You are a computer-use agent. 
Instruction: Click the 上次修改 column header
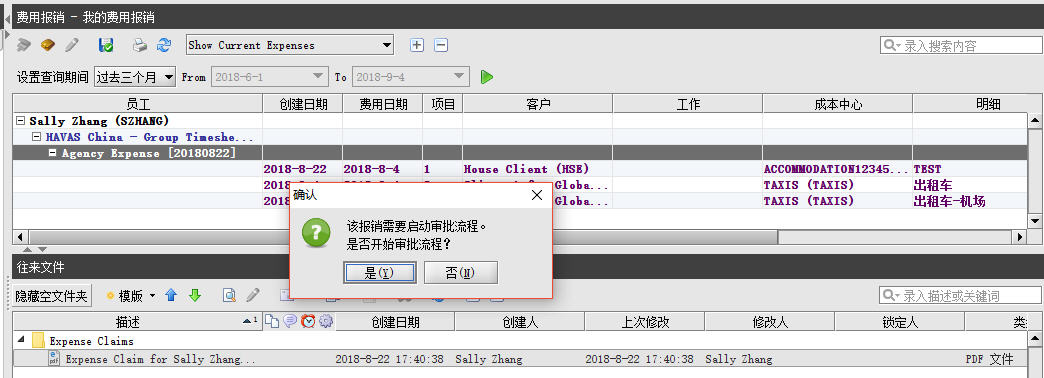point(645,322)
